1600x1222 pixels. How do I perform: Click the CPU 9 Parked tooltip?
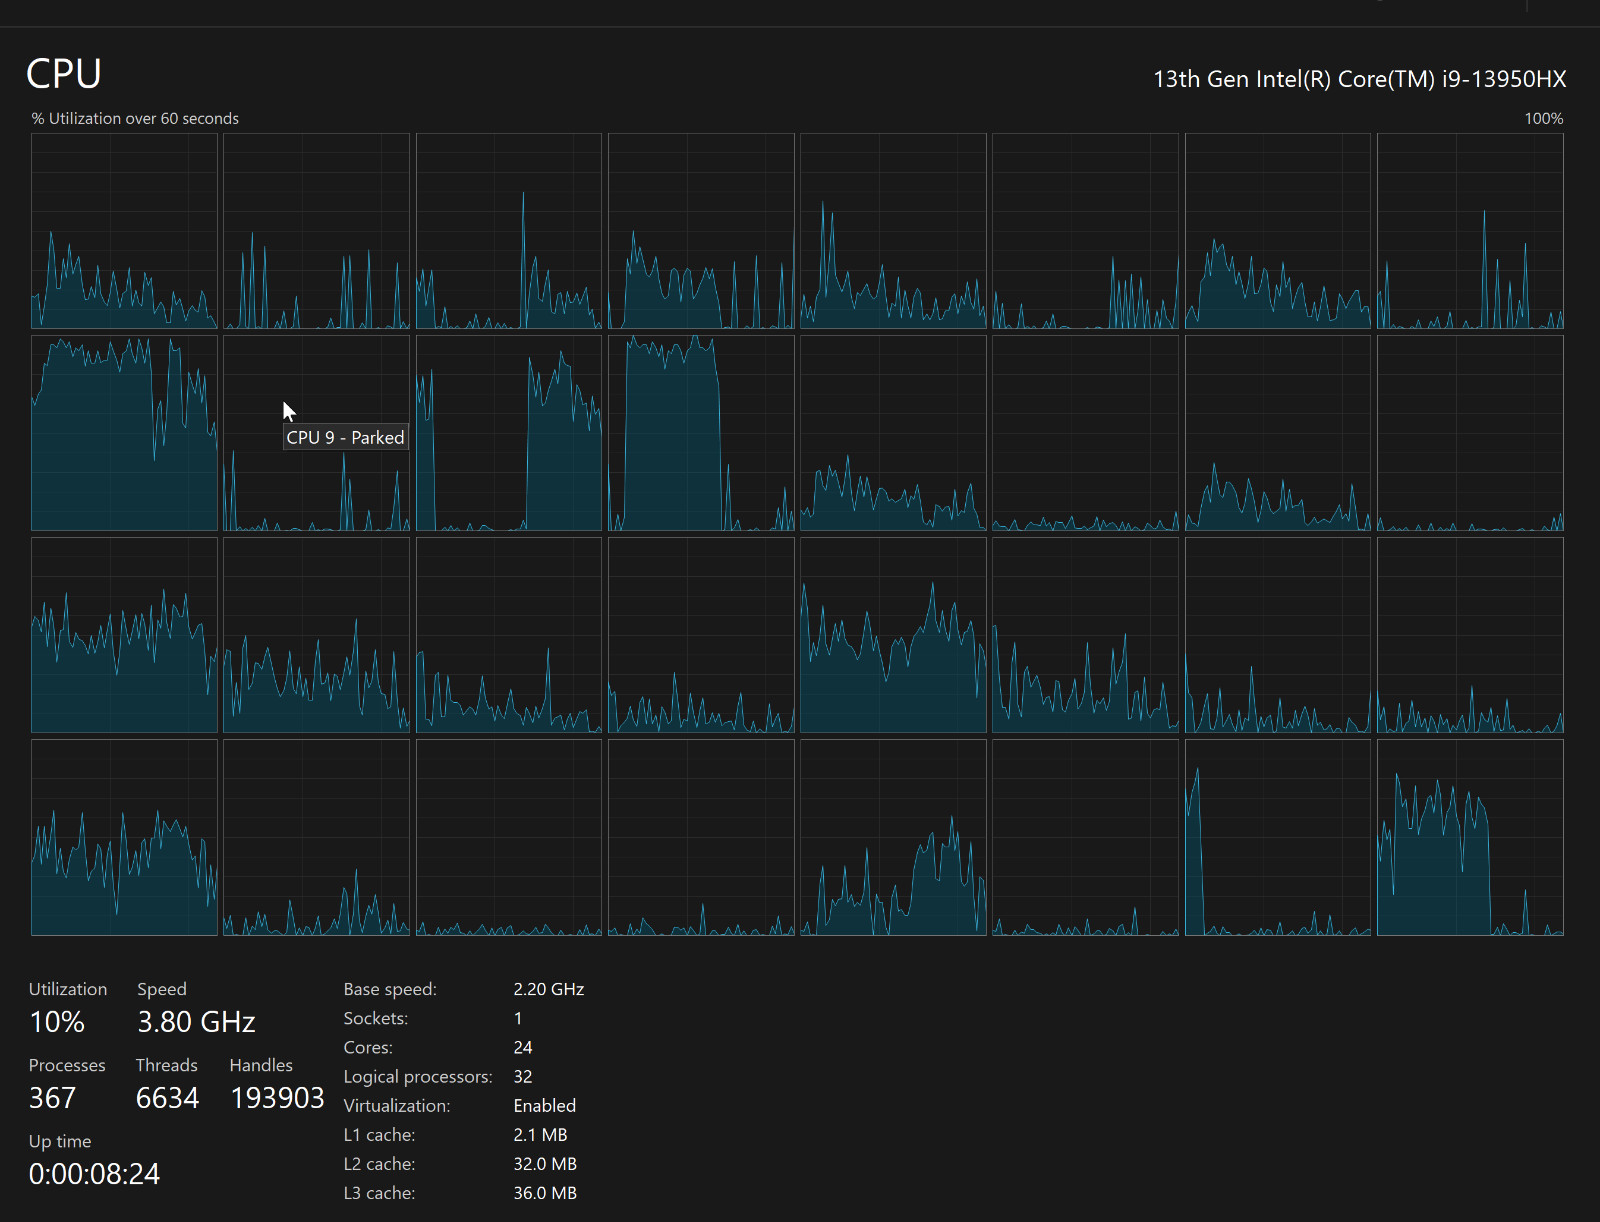pos(346,437)
